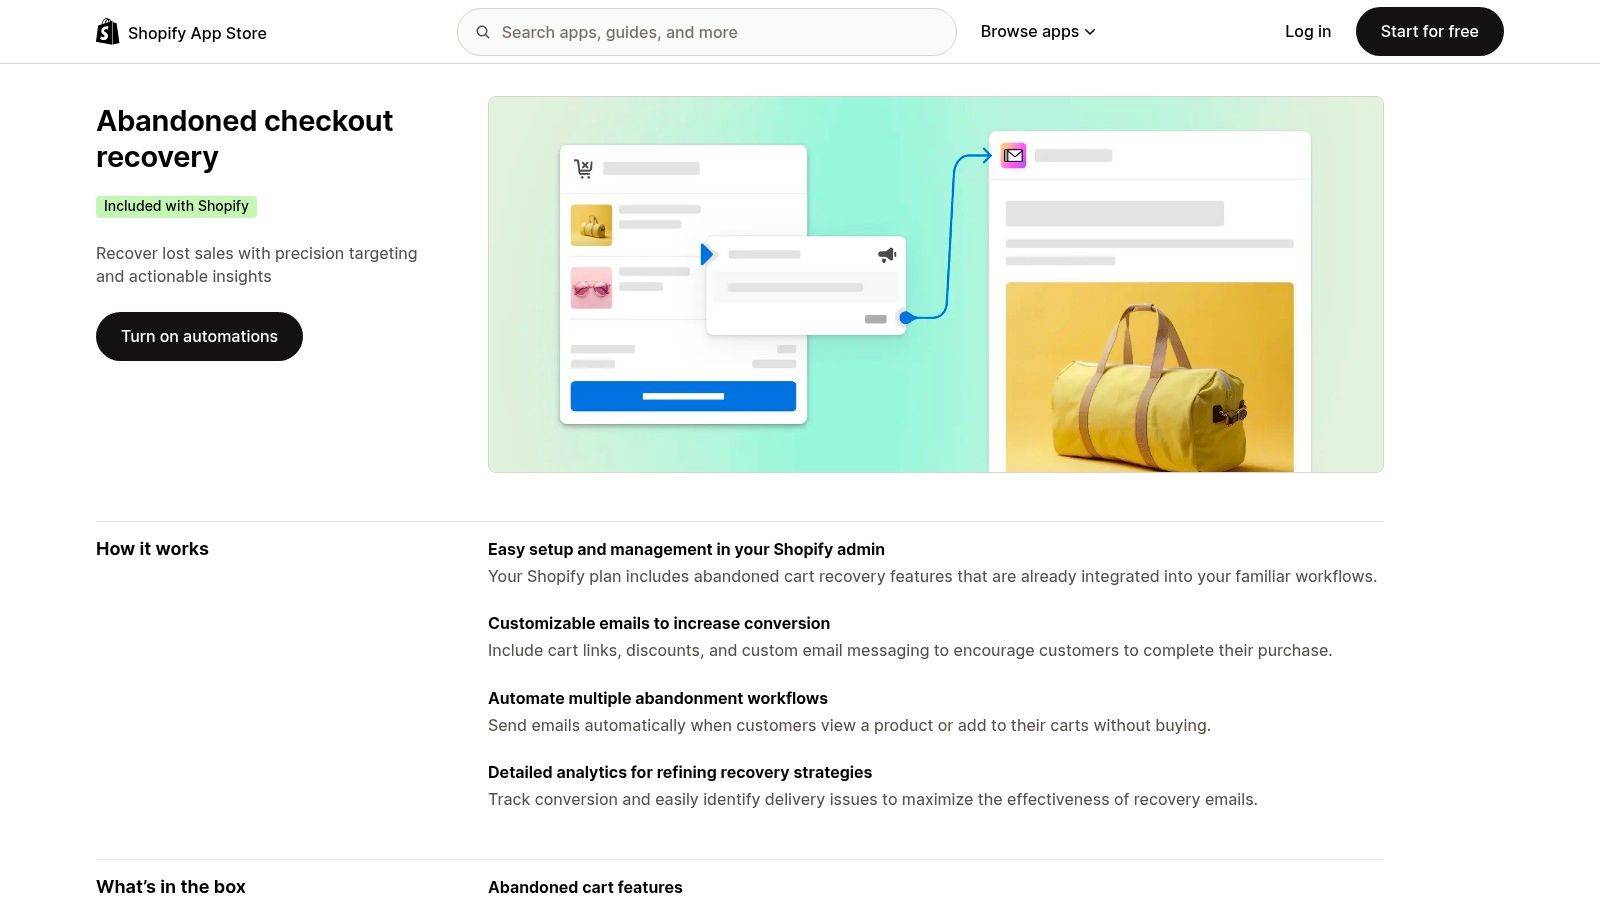Click the Shopify bag logo icon
The width and height of the screenshot is (1600, 900).
[x=107, y=32]
